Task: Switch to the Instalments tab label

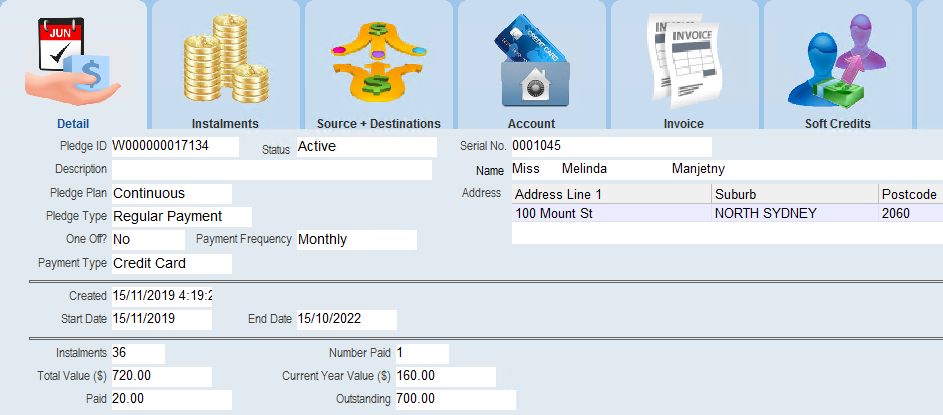Action: click(x=225, y=124)
